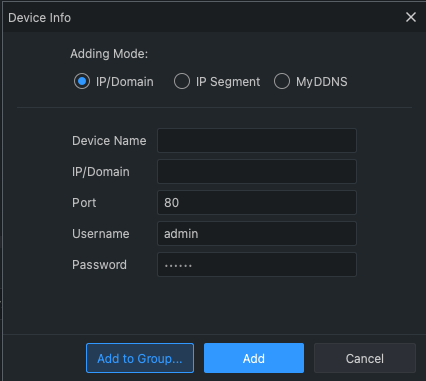Click the 'Adding Mode:' label

[x=109, y=54]
